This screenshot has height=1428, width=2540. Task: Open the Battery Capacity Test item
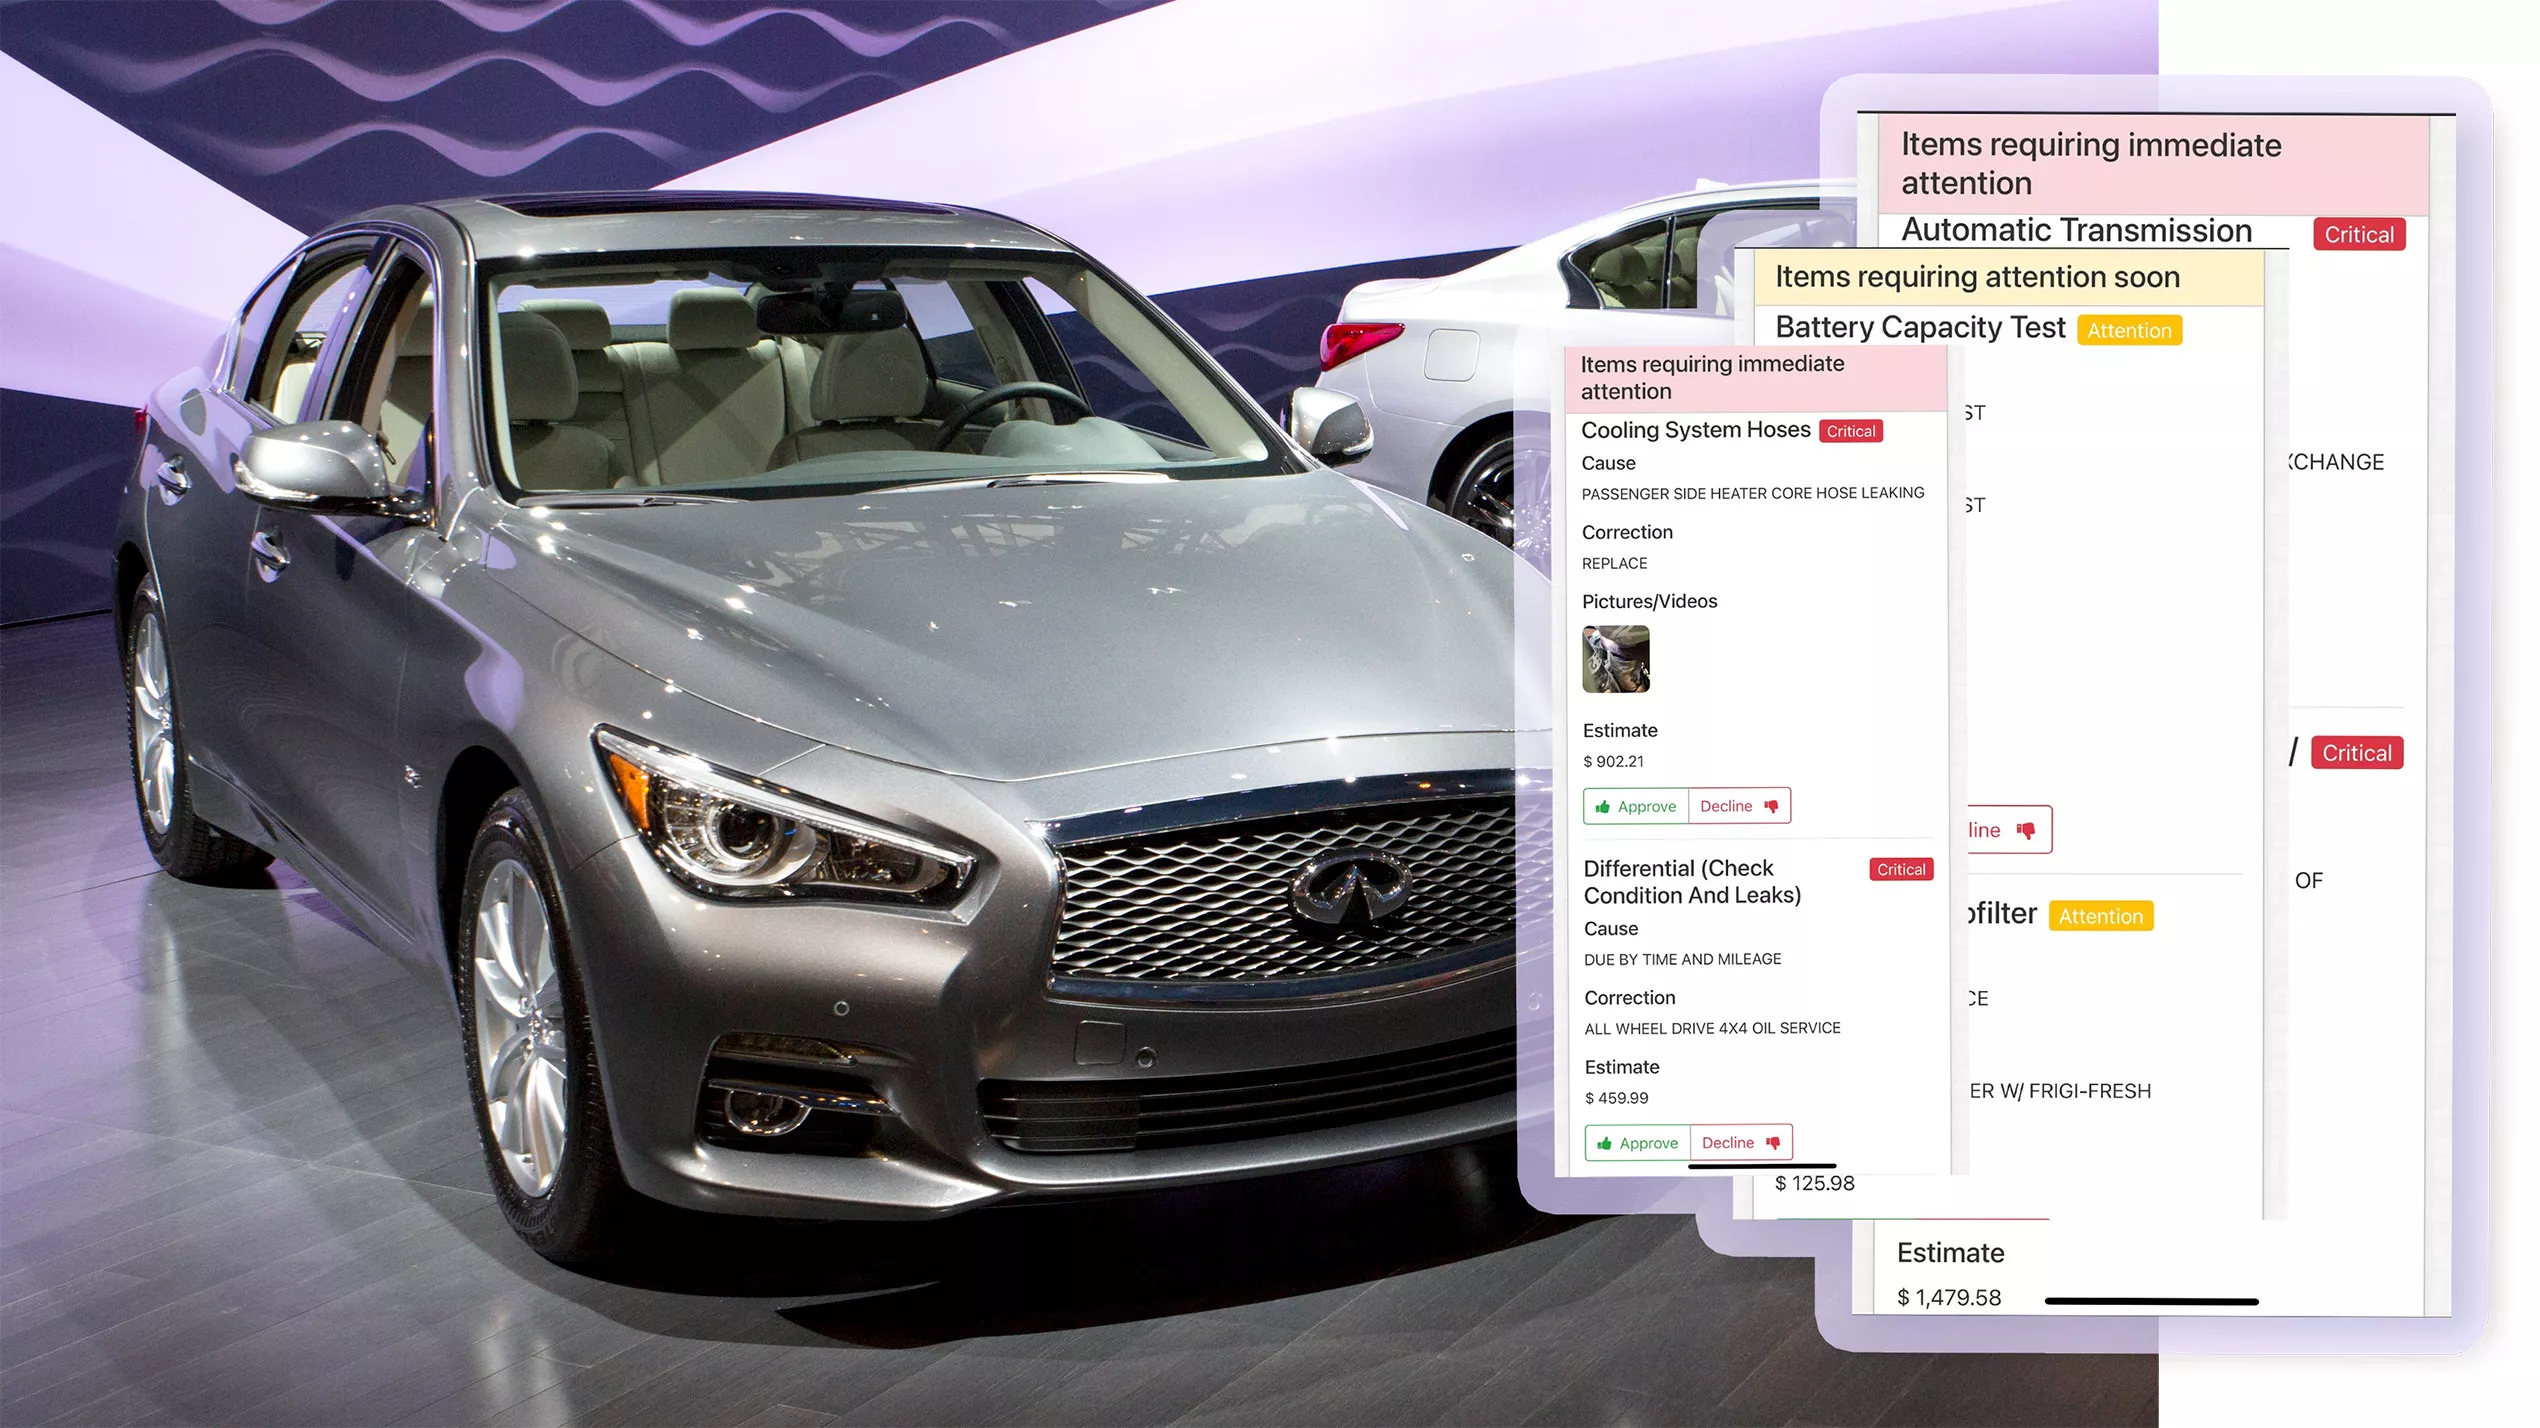click(x=1919, y=328)
